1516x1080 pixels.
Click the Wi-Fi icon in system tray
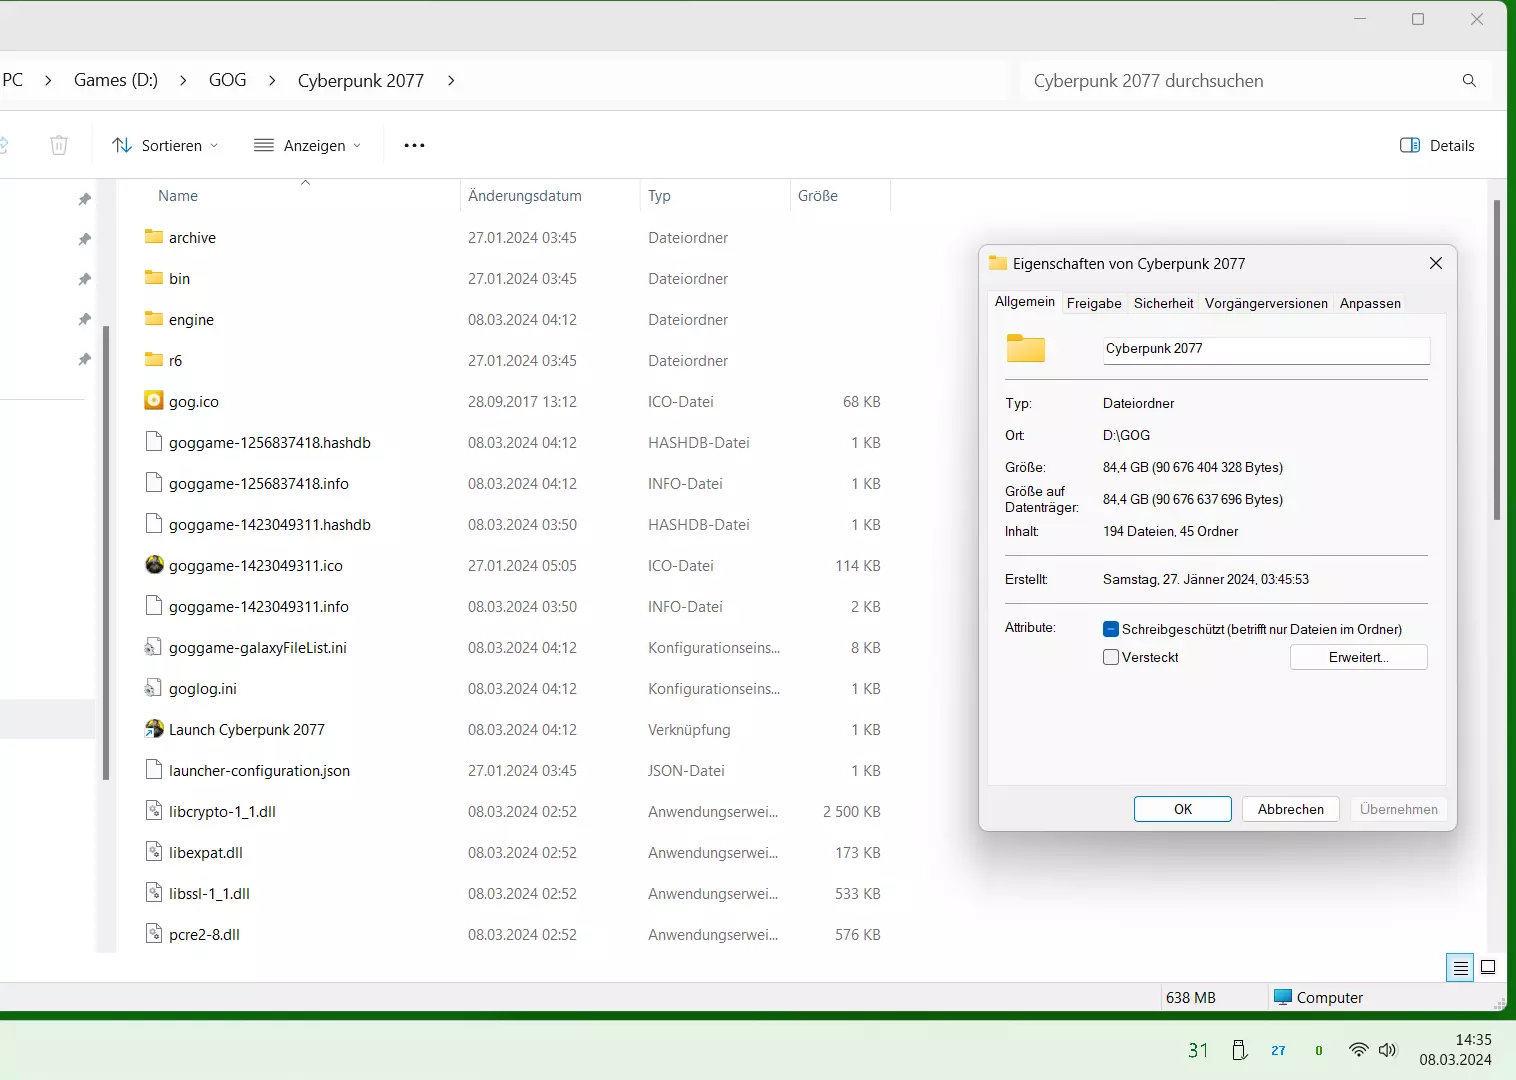click(x=1358, y=1050)
